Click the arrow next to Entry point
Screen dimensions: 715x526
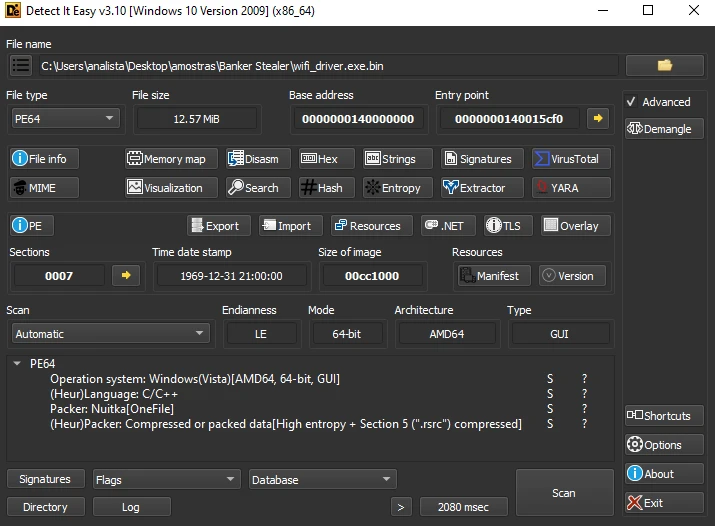pos(598,119)
